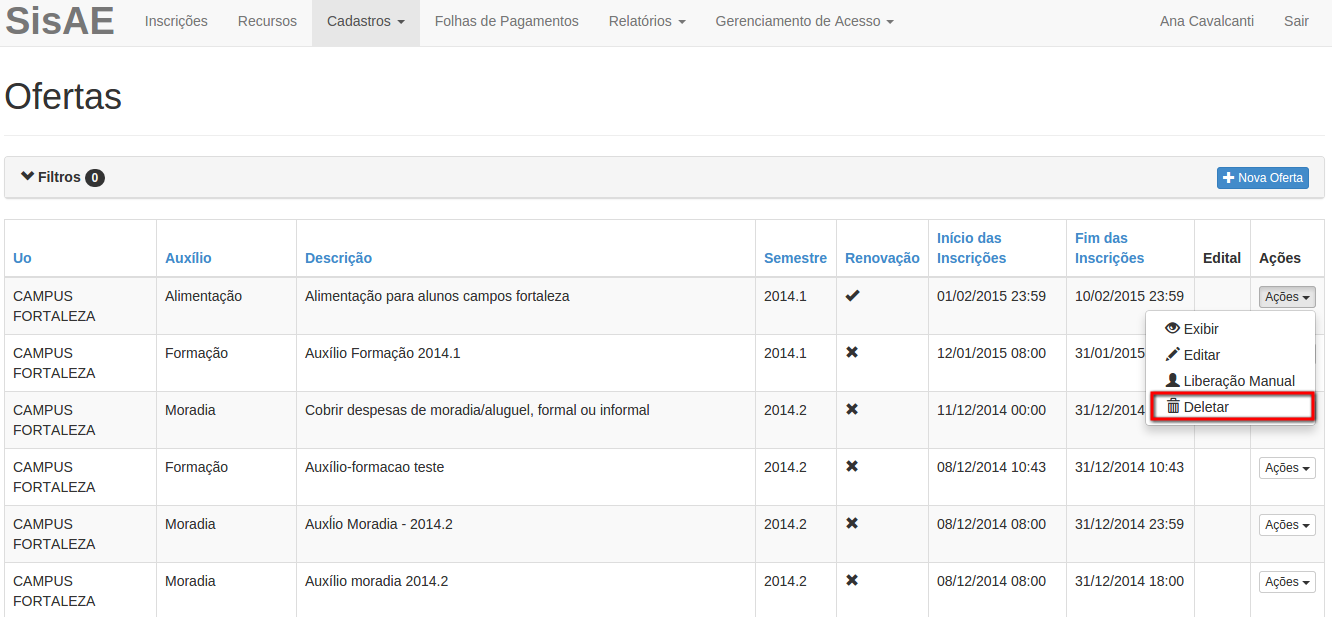Click the start date 11/12/2014 00:00
1332x617 pixels.
pos(991,410)
